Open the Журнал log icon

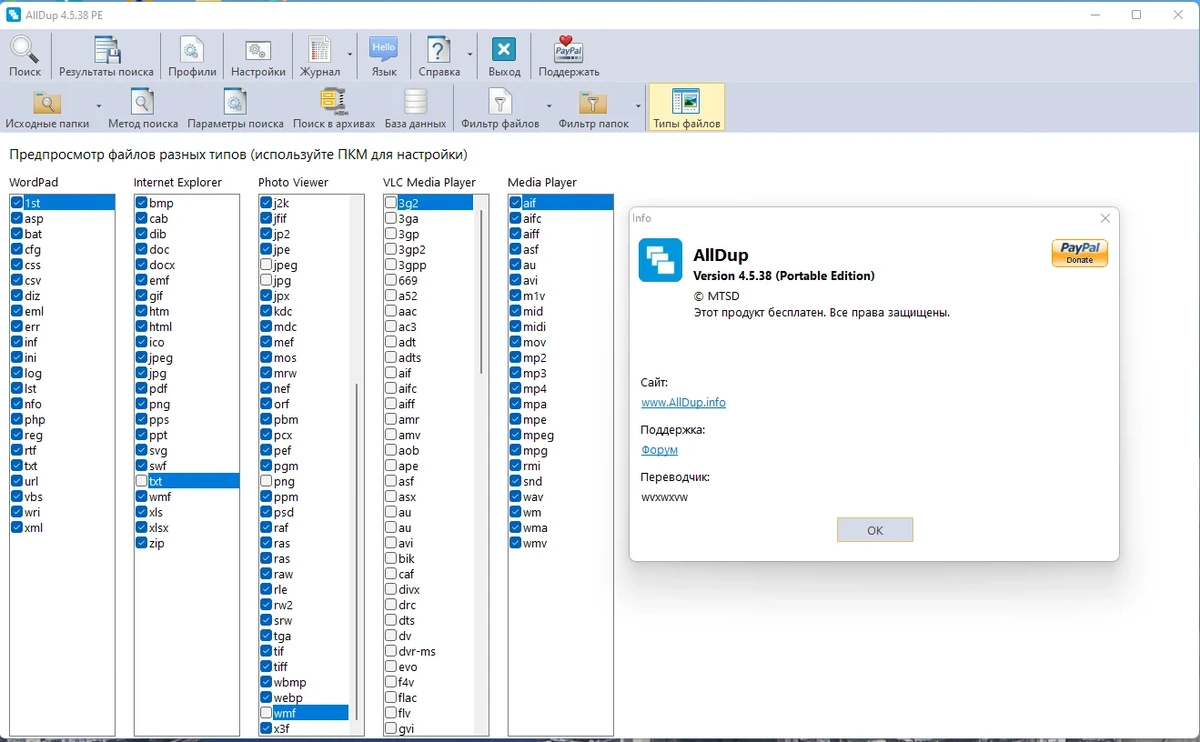point(320,57)
